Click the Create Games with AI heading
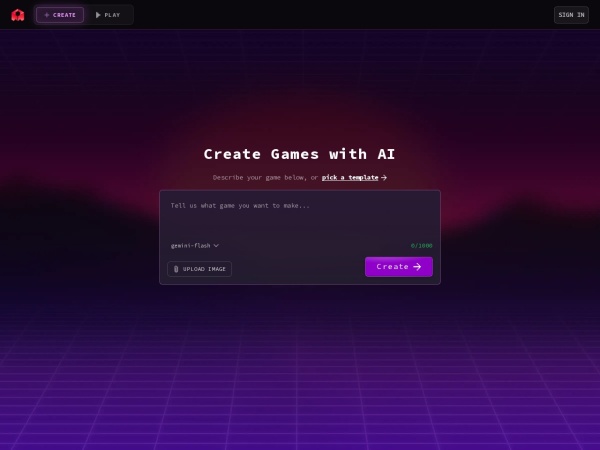 pyautogui.click(x=299, y=154)
